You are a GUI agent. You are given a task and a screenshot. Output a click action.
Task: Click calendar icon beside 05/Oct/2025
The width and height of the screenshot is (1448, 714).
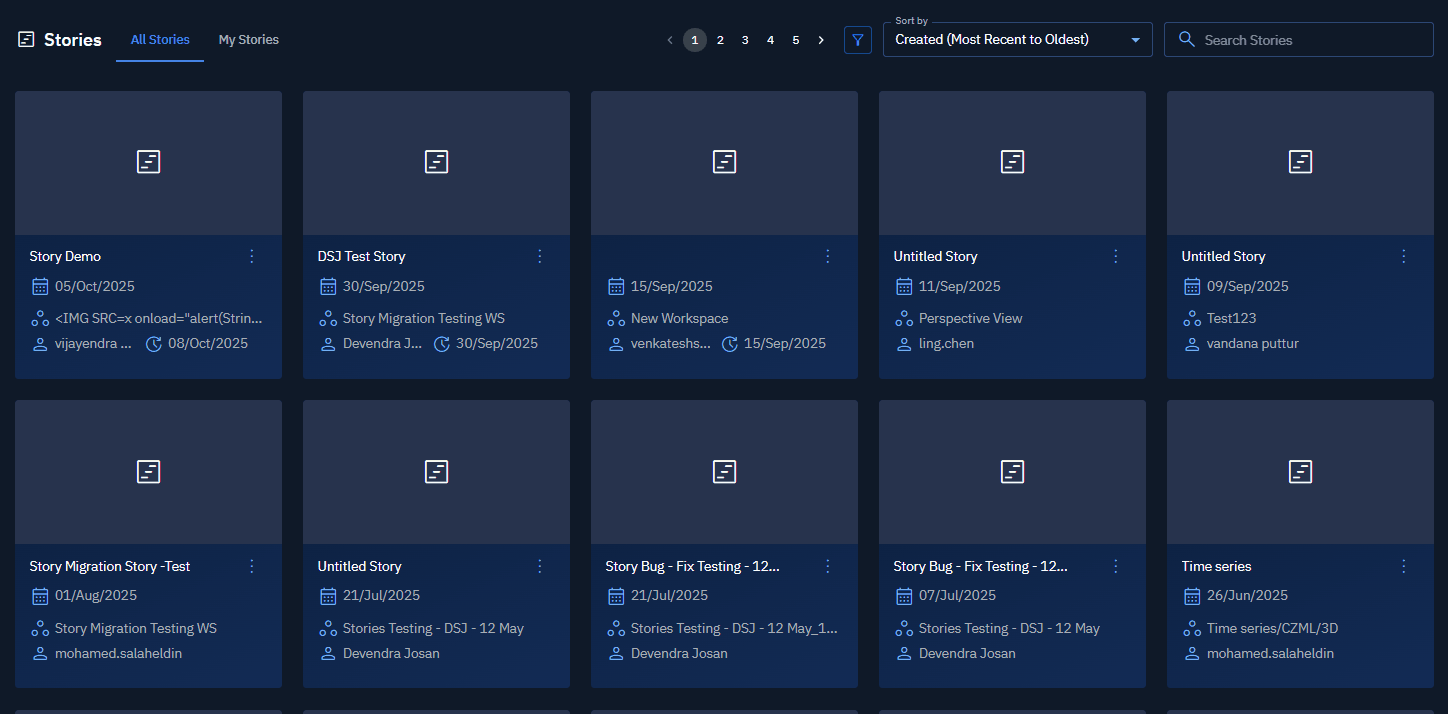[40, 287]
